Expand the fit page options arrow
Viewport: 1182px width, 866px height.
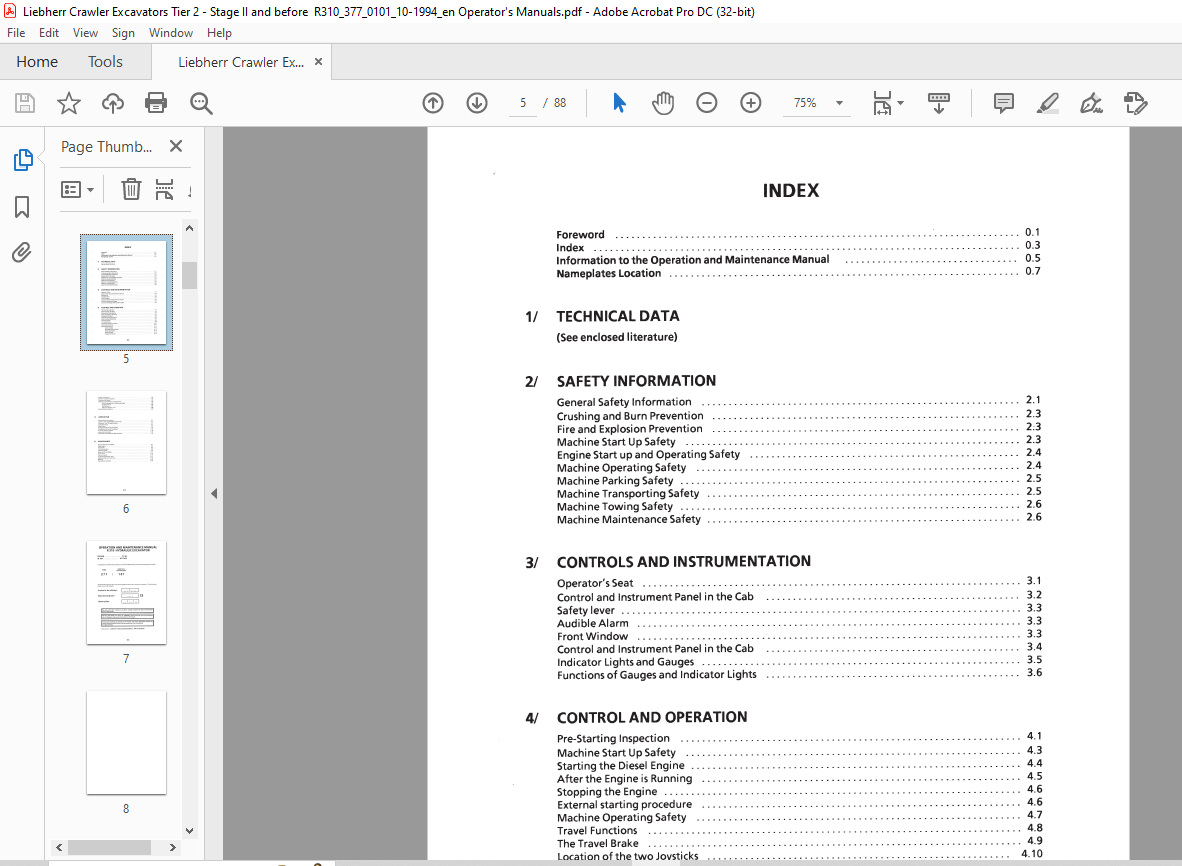(901, 103)
